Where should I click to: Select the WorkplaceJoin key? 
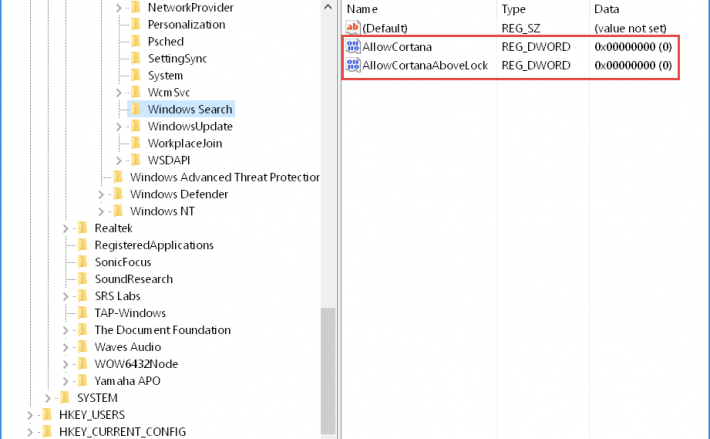[x=185, y=143]
